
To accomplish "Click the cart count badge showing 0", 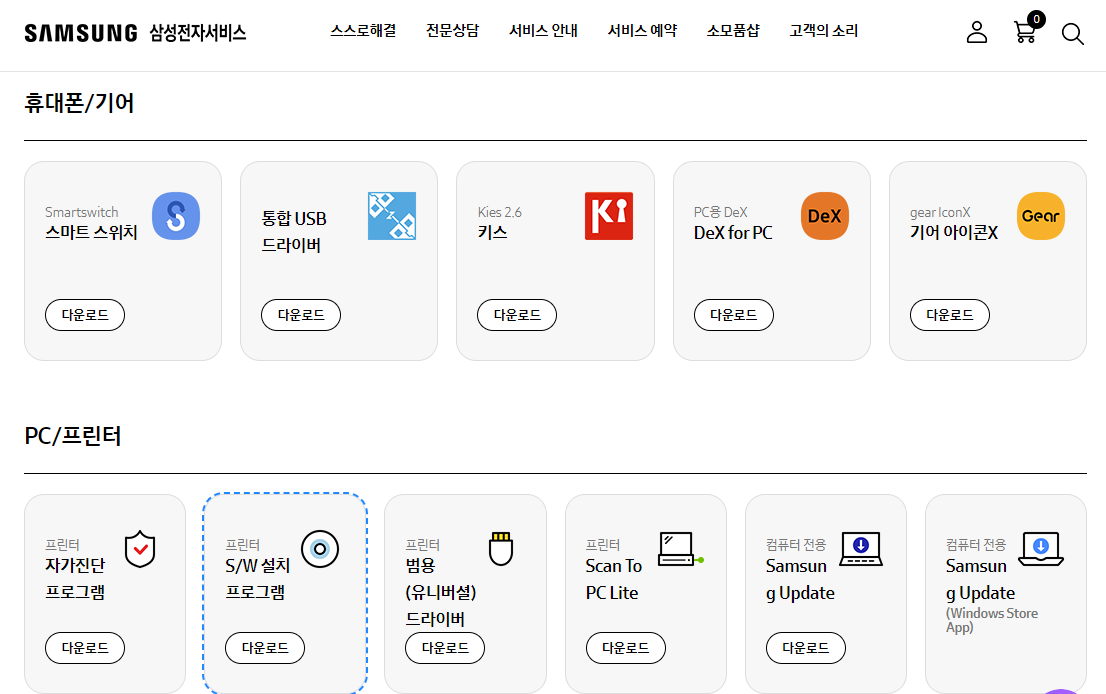I will 1036,19.
